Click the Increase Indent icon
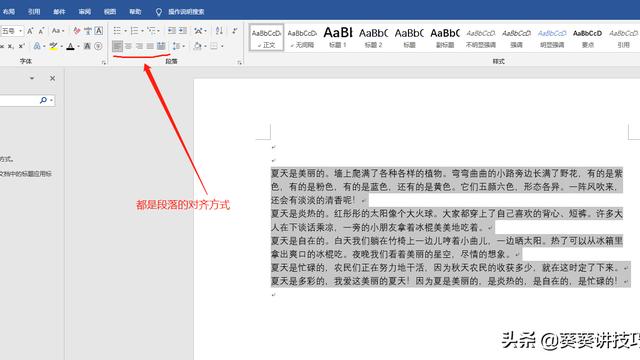Viewport: 640px width, 360px height. (183, 31)
